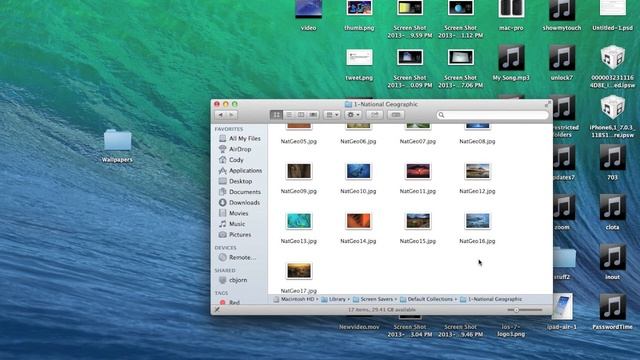The height and width of the screenshot is (360, 640).
Task: Open Documents from the sidebar
Action: click(x=240, y=191)
